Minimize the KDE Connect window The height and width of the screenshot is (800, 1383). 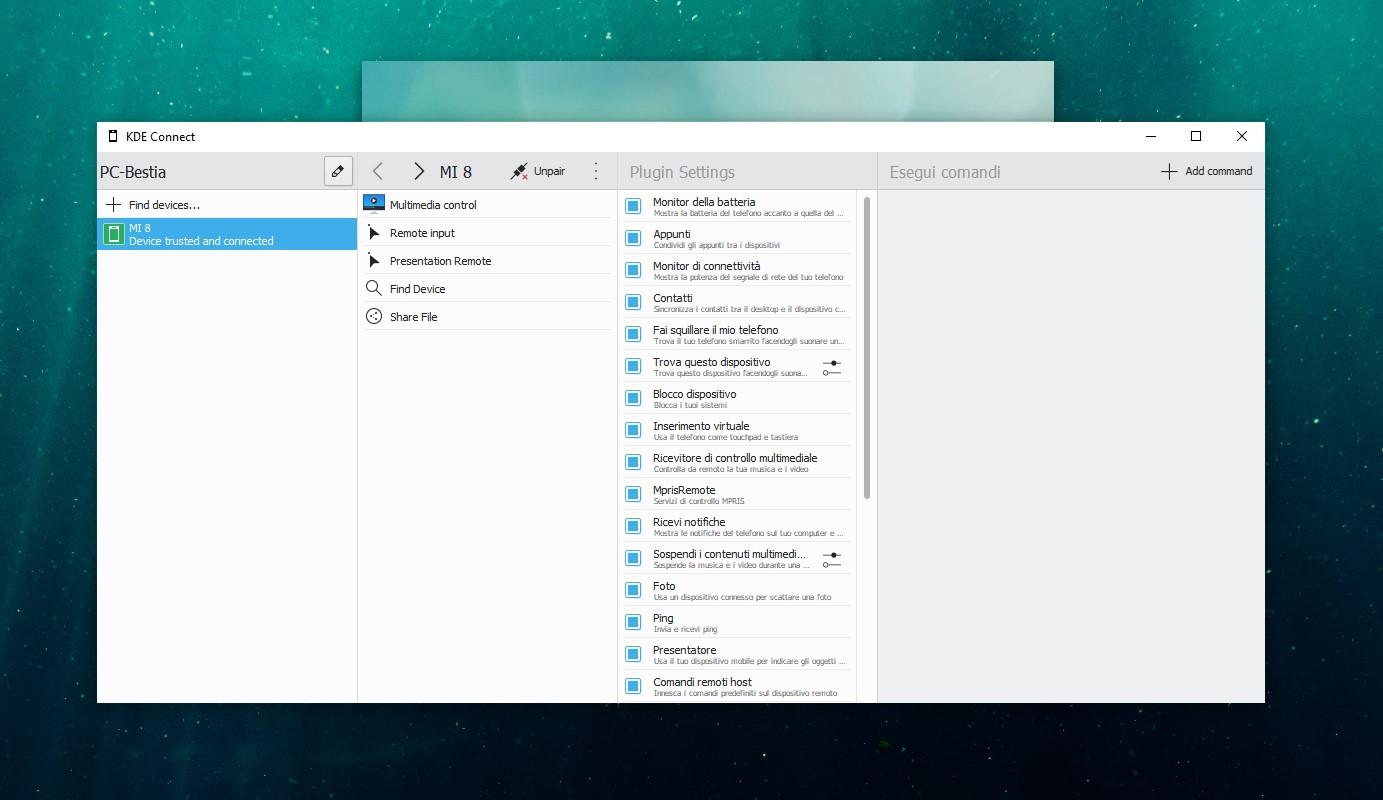click(x=1150, y=136)
